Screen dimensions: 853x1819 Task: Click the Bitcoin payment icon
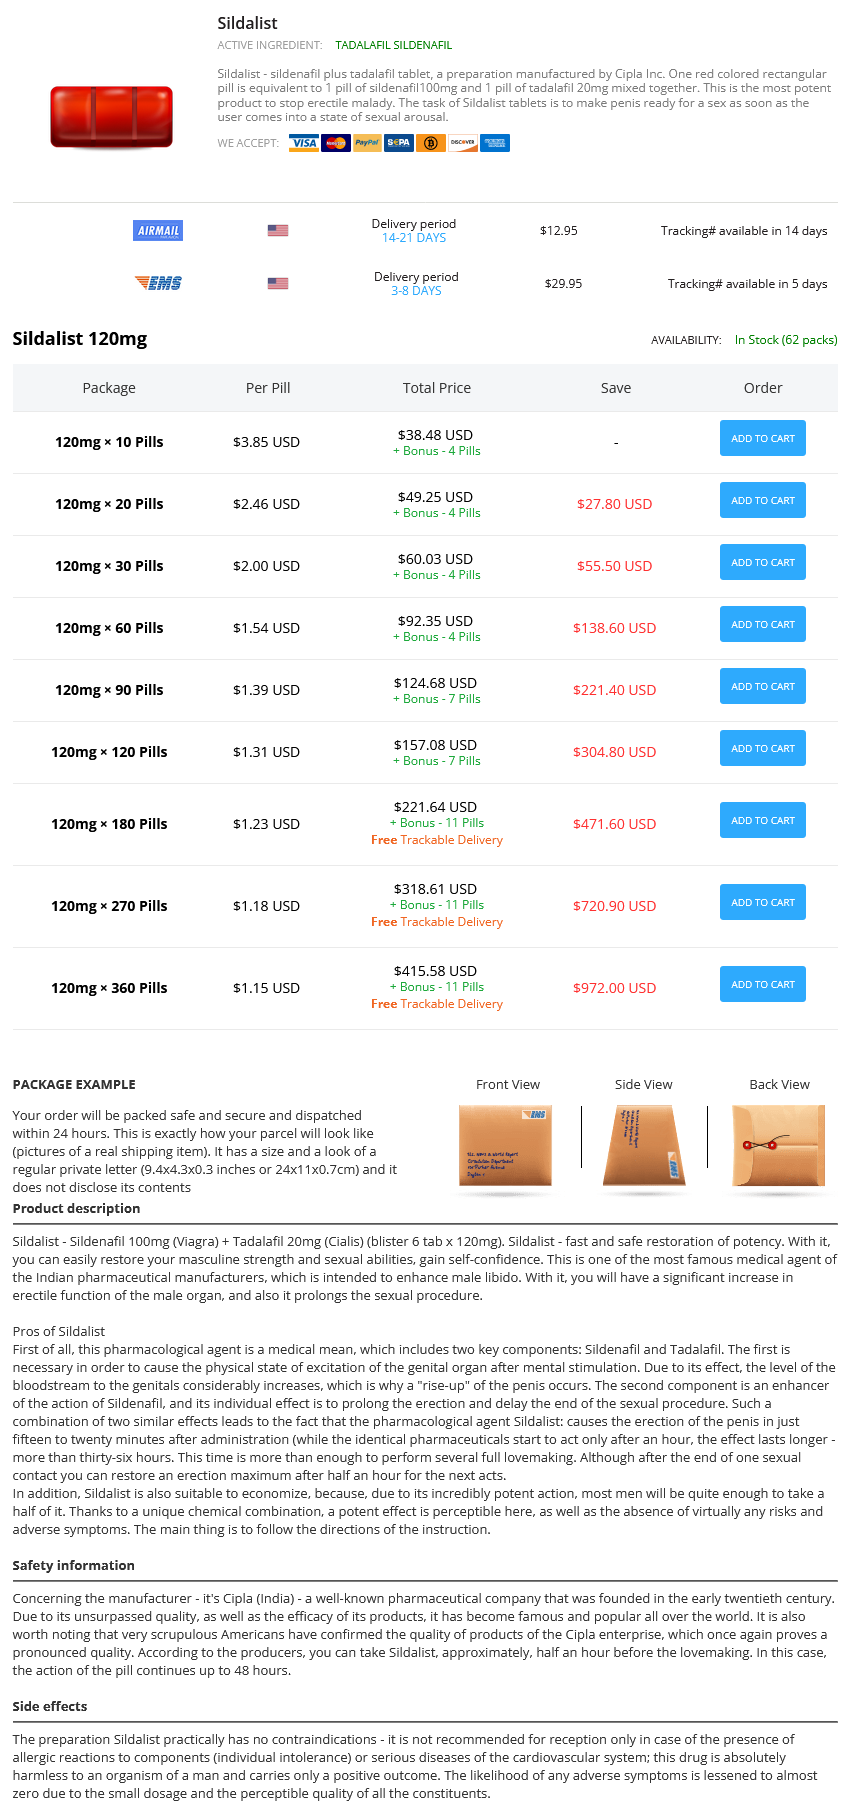pyautogui.click(x=431, y=143)
